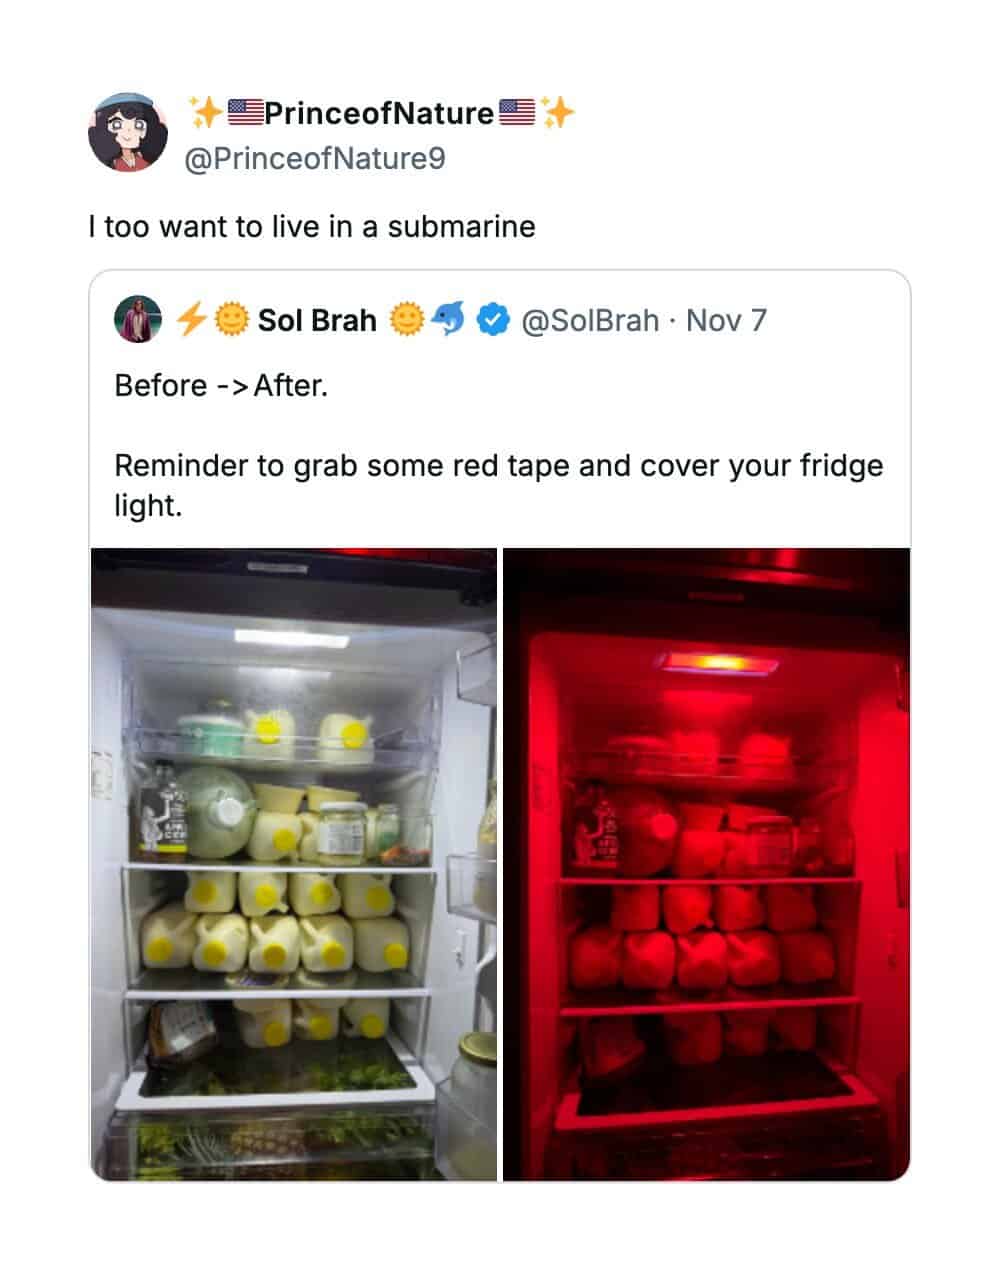Viewport: 996px width, 1270px height.
Task: Click the lightning bolt emoji before Sol Brah
Action: click(191, 320)
